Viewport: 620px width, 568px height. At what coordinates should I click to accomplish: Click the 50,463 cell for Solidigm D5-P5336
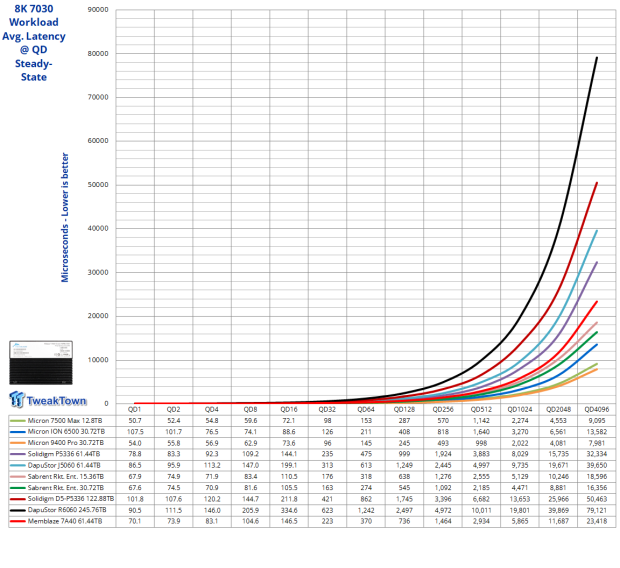tap(597, 499)
